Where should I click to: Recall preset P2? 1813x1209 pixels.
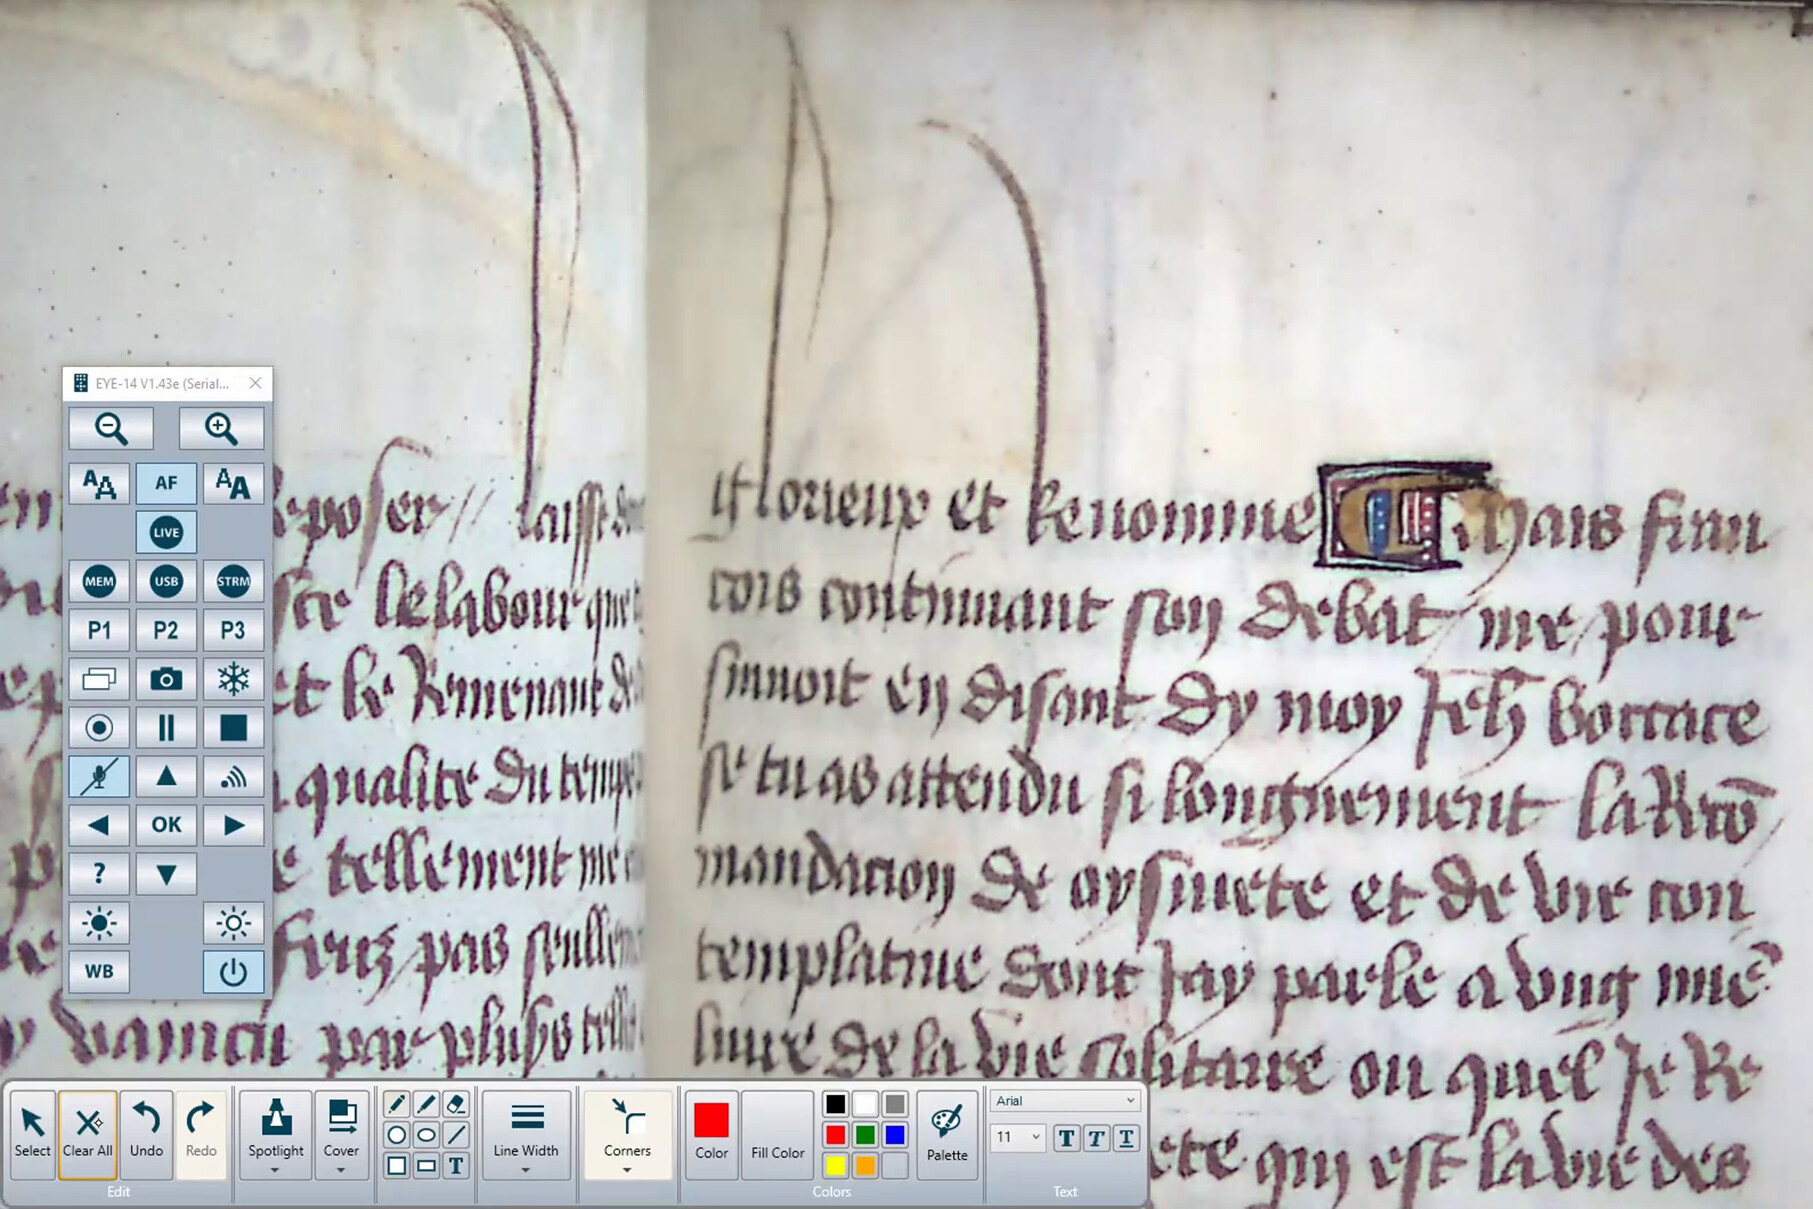pos(166,630)
